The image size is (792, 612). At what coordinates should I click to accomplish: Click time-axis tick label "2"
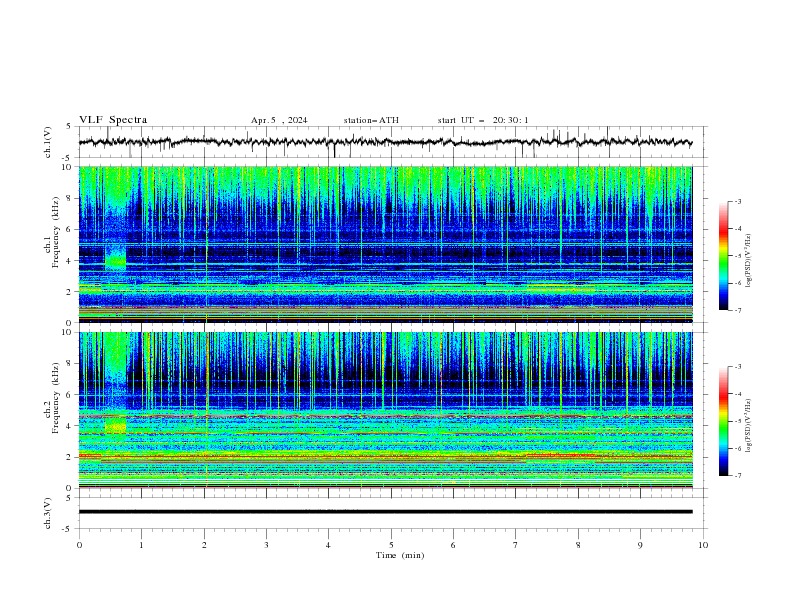[x=204, y=545]
